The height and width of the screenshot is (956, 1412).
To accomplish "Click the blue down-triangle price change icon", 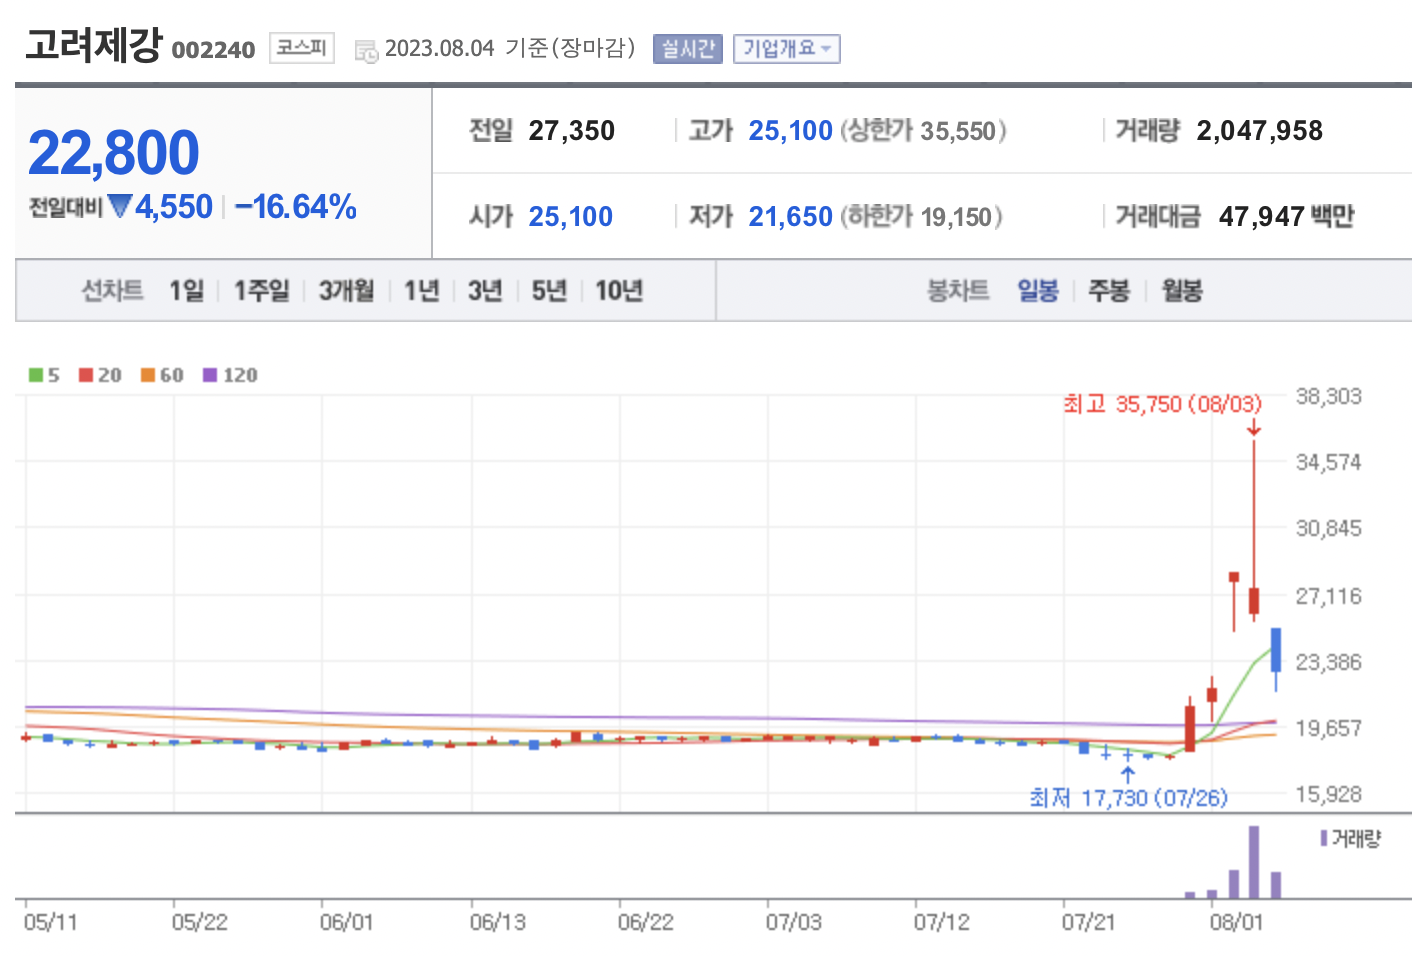I will point(120,207).
